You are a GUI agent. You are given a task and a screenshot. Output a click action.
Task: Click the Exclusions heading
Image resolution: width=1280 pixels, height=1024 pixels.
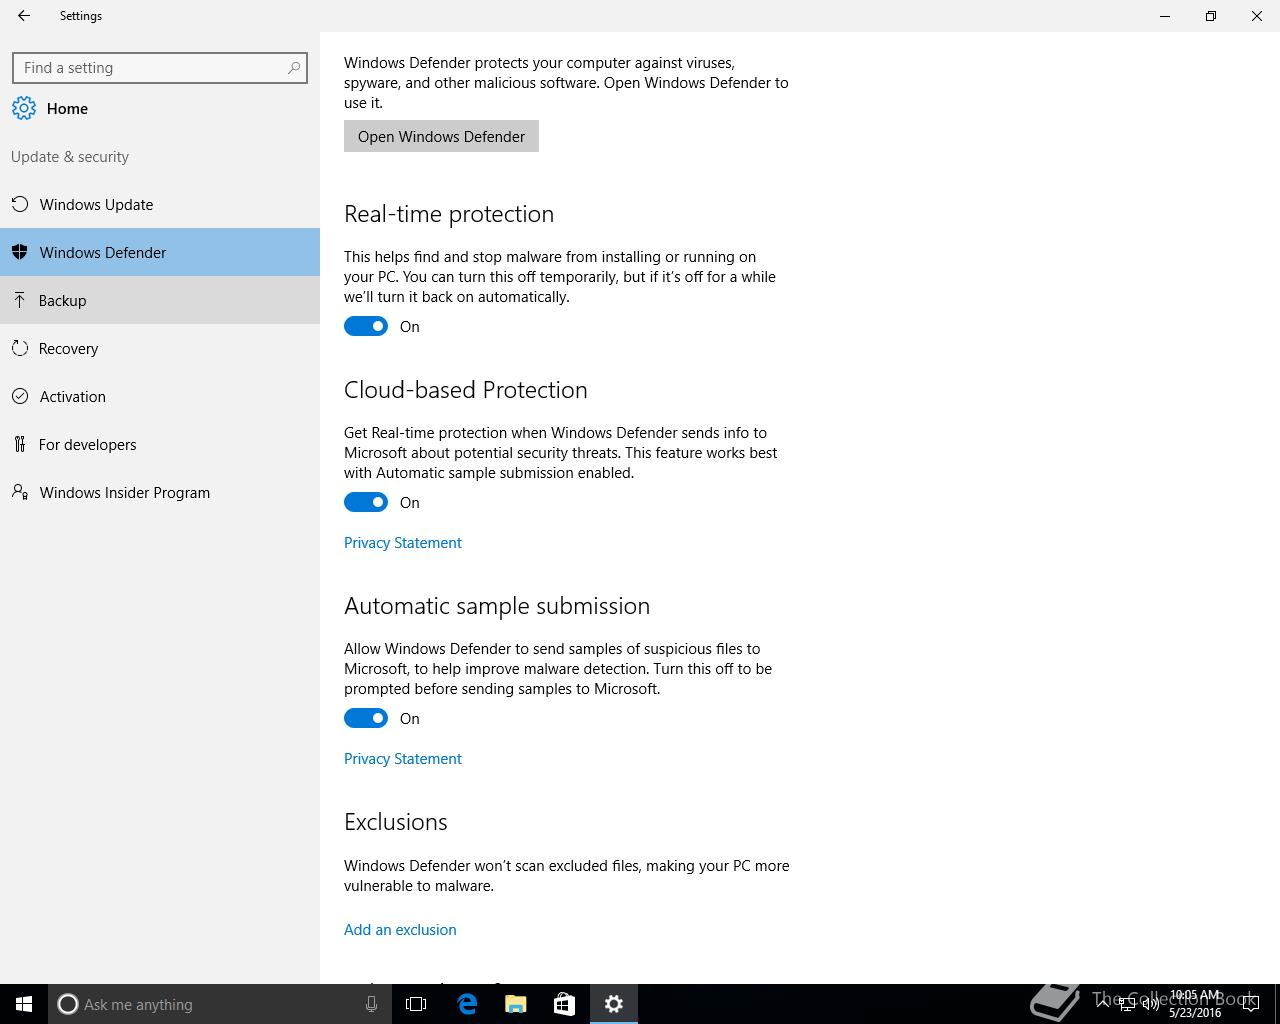pos(396,822)
